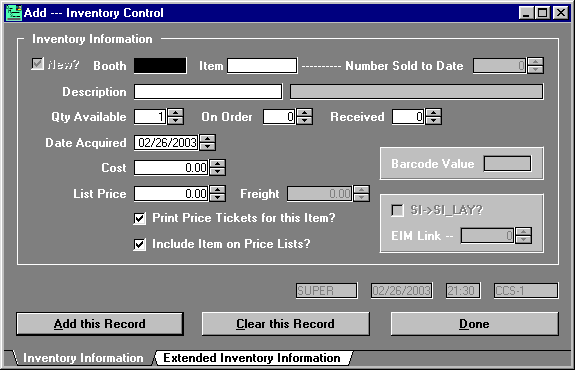Screen dimensions: 575x370
Task: Decrease Qty Available with down arrow
Action: click(x=176, y=121)
